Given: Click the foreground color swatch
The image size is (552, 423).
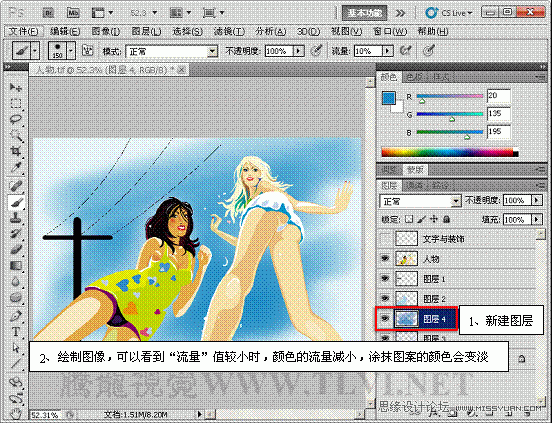Looking at the screenshot, I should click(x=389, y=98).
